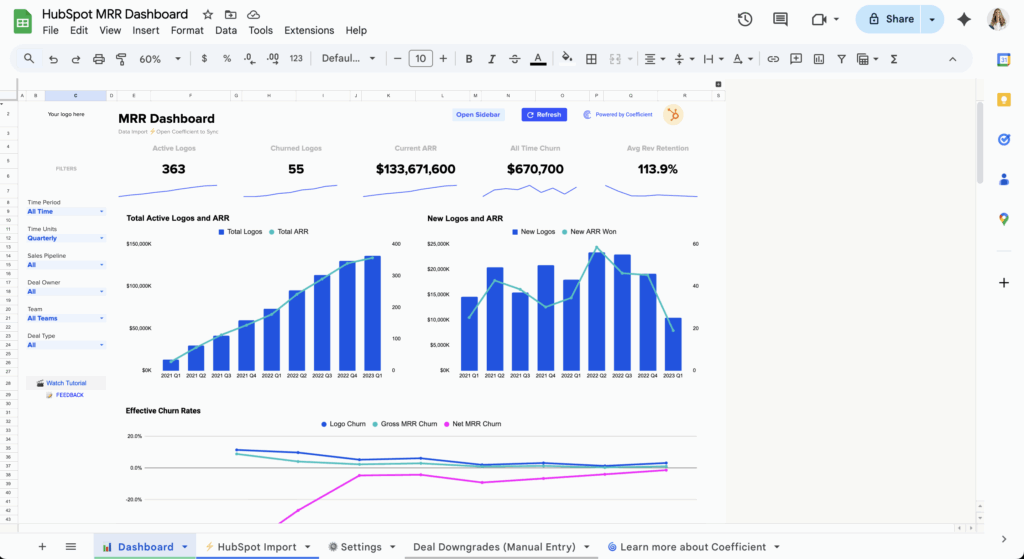The width and height of the screenshot is (1024, 559).
Task: Star the HubSpot MRR Dashboard document
Action: click(208, 14)
